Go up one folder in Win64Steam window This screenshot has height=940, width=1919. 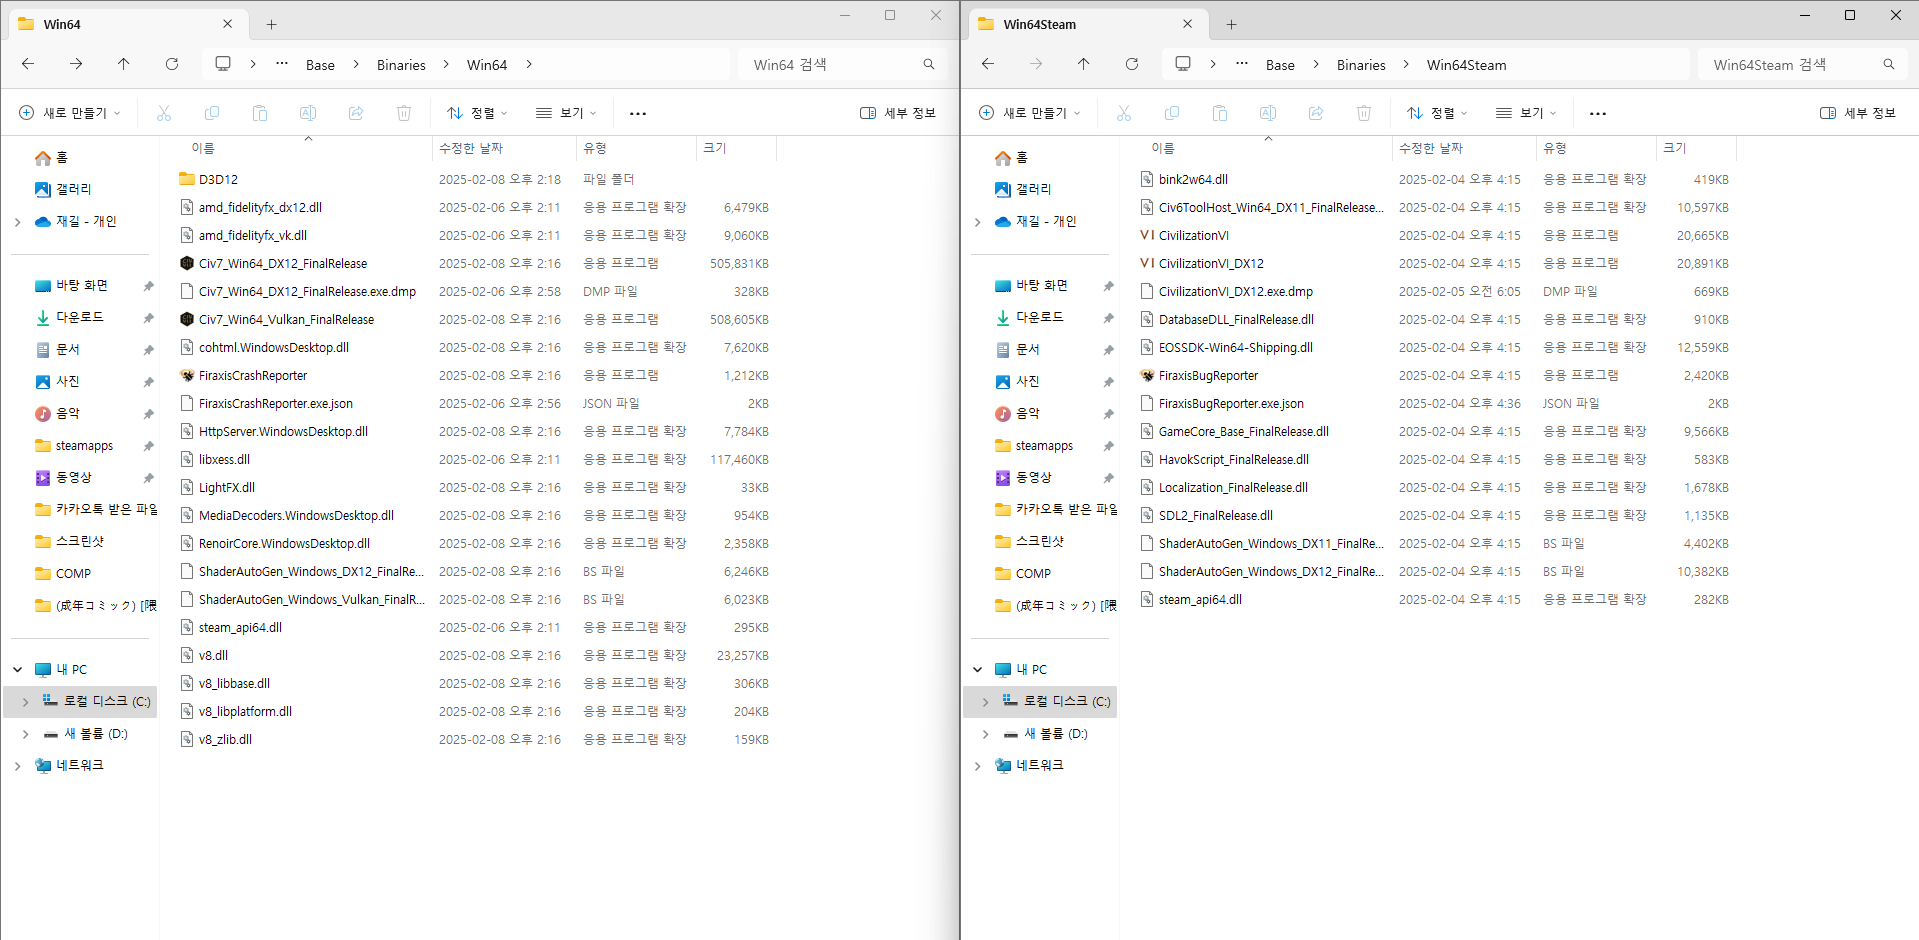click(1083, 64)
